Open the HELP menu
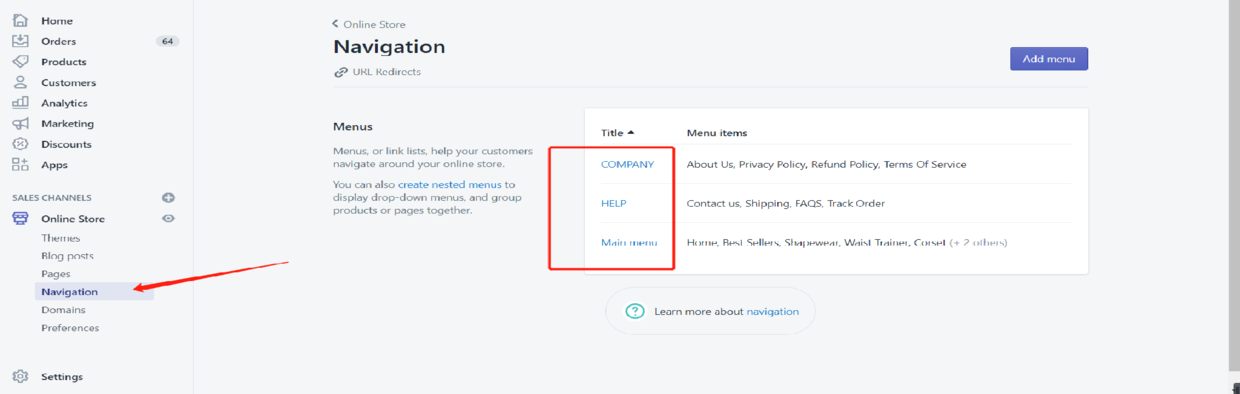 pyautogui.click(x=614, y=203)
